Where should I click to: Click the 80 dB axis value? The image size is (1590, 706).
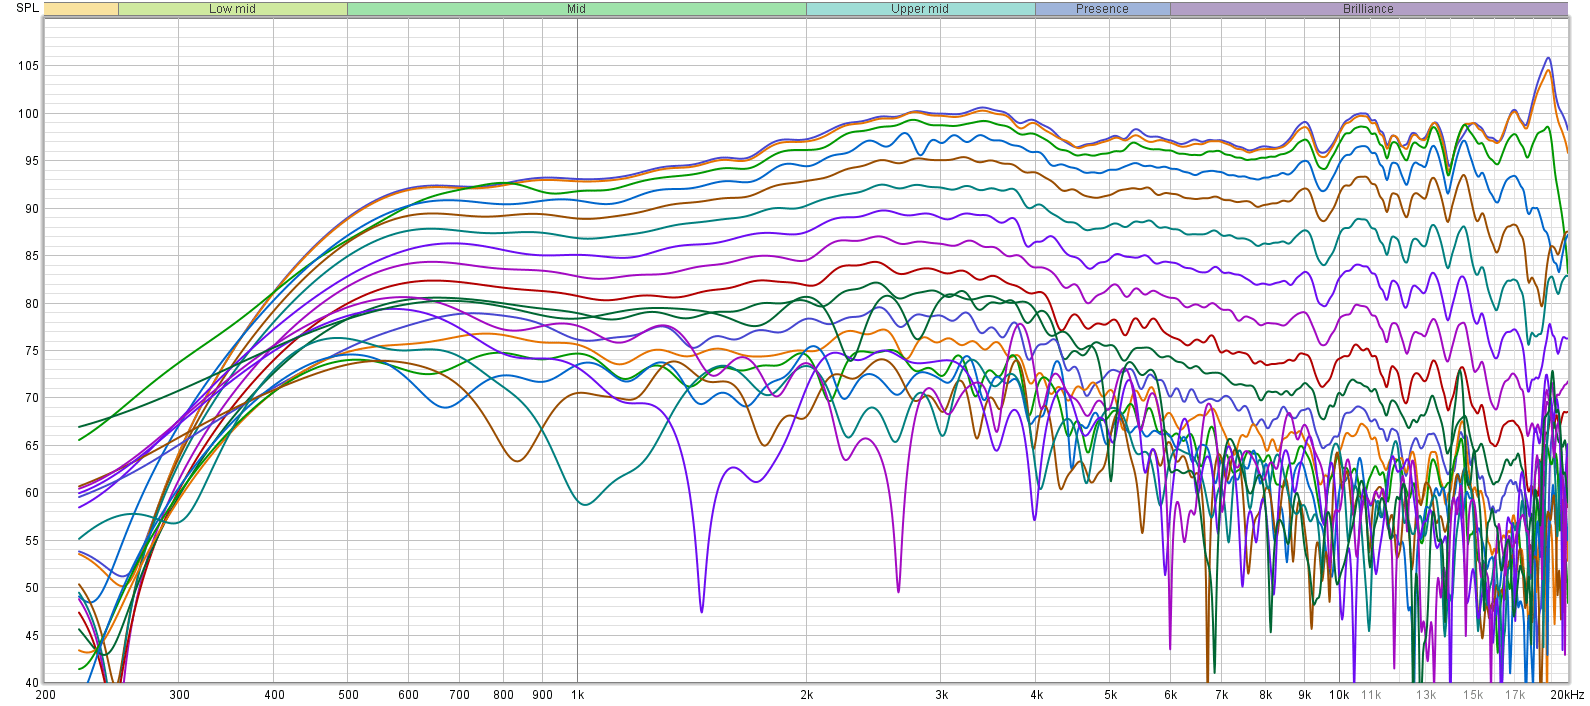(x=31, y=304)
